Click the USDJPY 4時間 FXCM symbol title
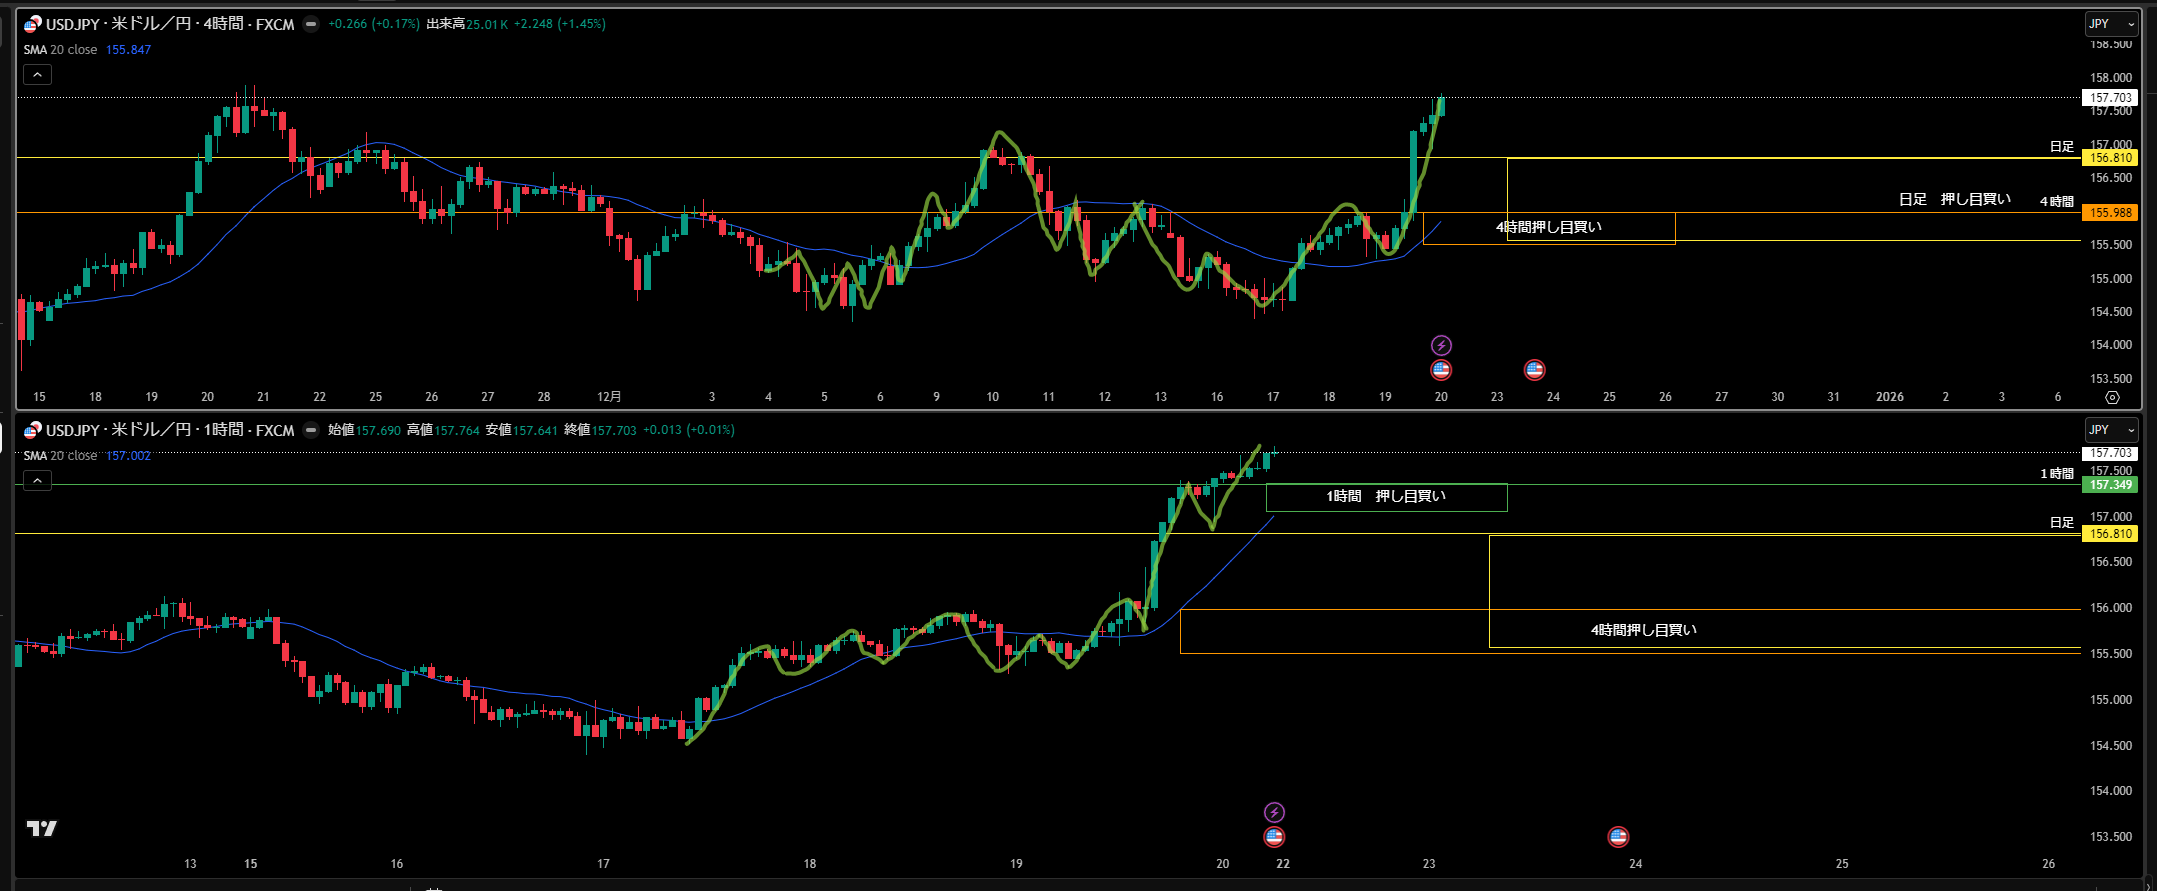 pyautogui.click(x=170, y=24)
